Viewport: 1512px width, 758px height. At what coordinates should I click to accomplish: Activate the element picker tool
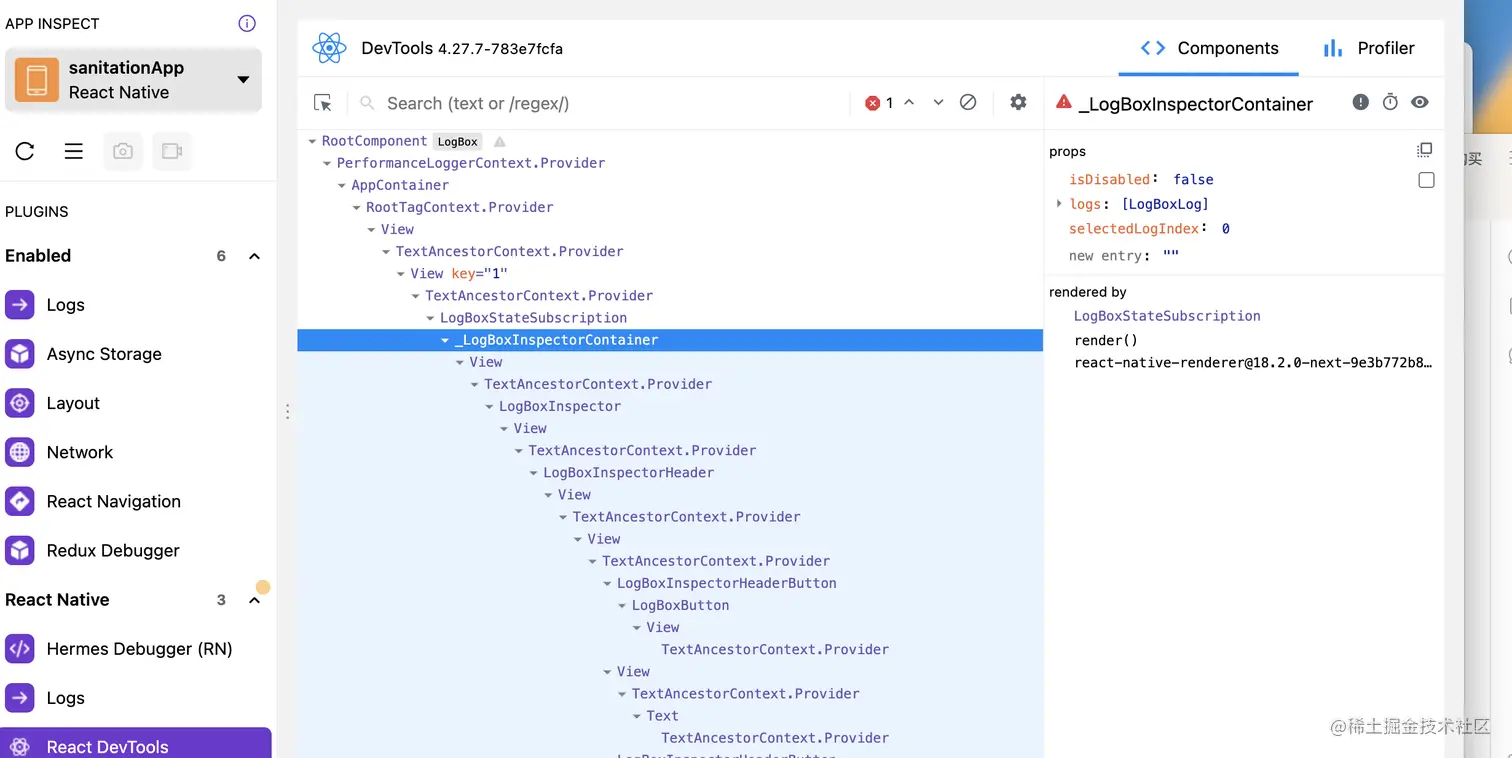tap(322, 103)
